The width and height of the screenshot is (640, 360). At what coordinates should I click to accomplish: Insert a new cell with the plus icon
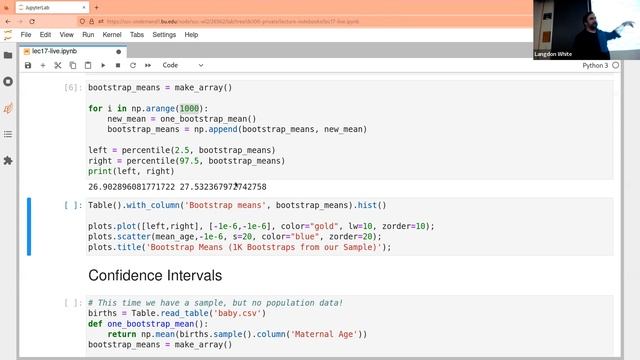point(43,65)
